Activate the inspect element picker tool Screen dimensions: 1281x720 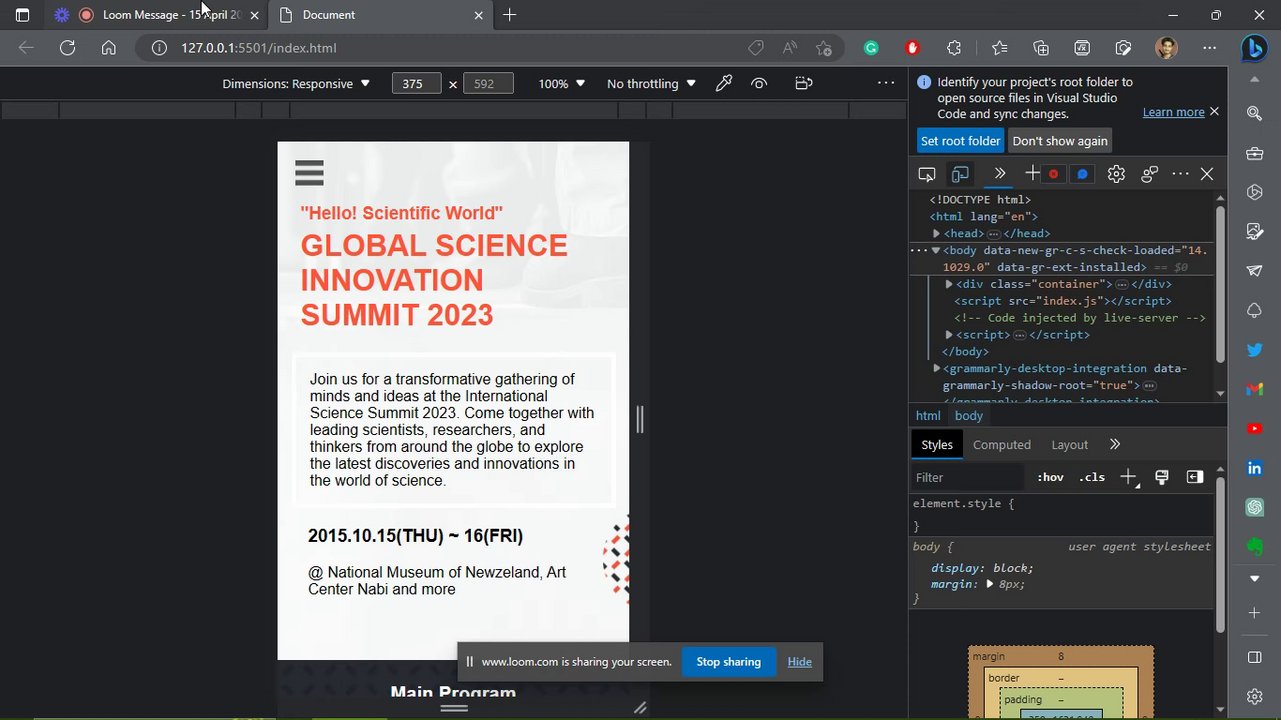pyautogui.click(x=927, y=174)
